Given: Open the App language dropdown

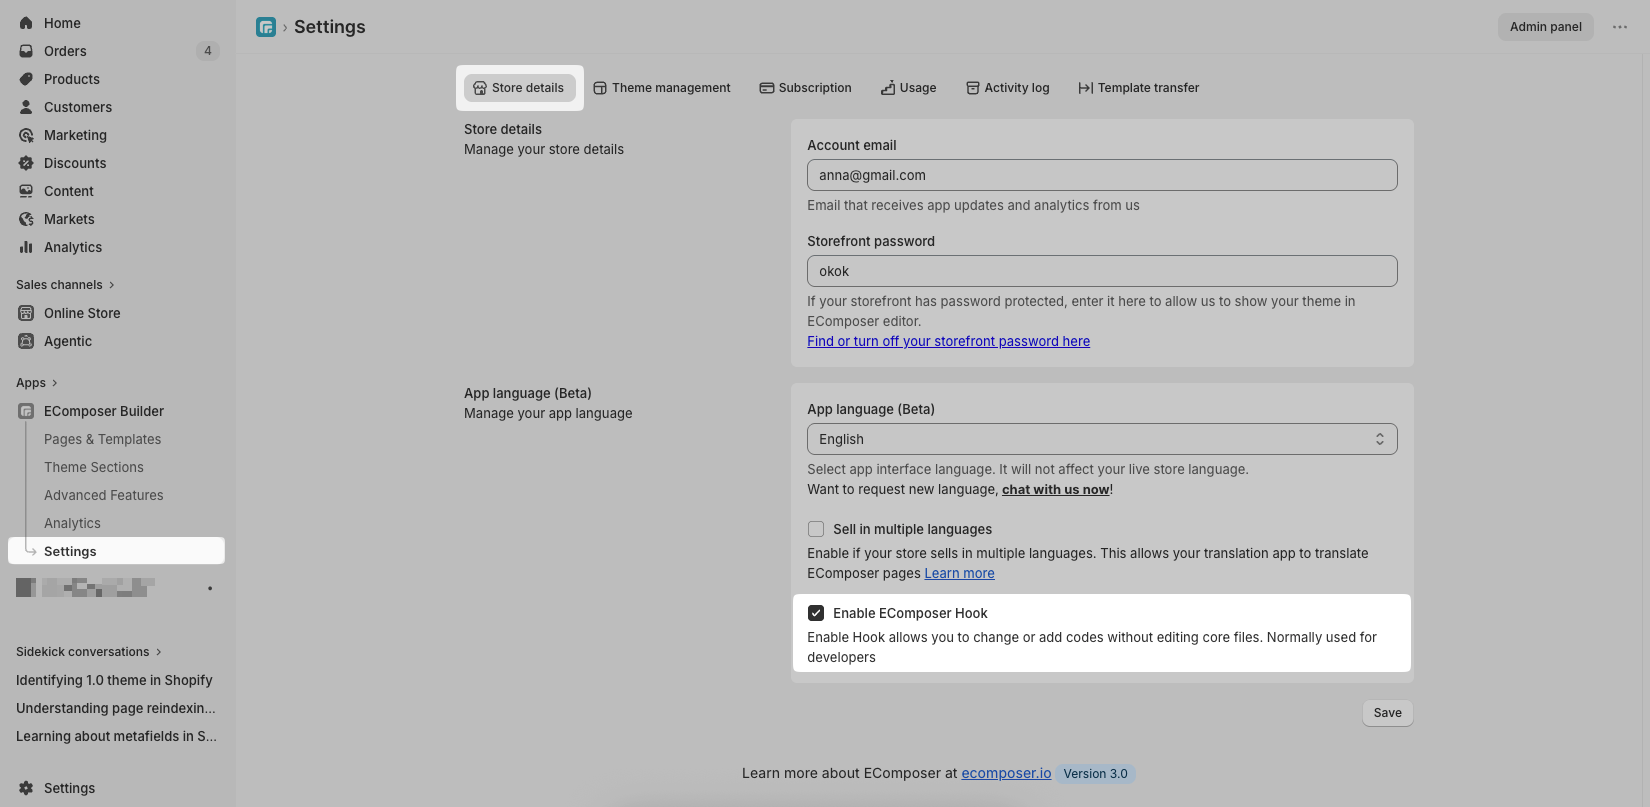Looking at the screenshot, I should (1102, 439).
